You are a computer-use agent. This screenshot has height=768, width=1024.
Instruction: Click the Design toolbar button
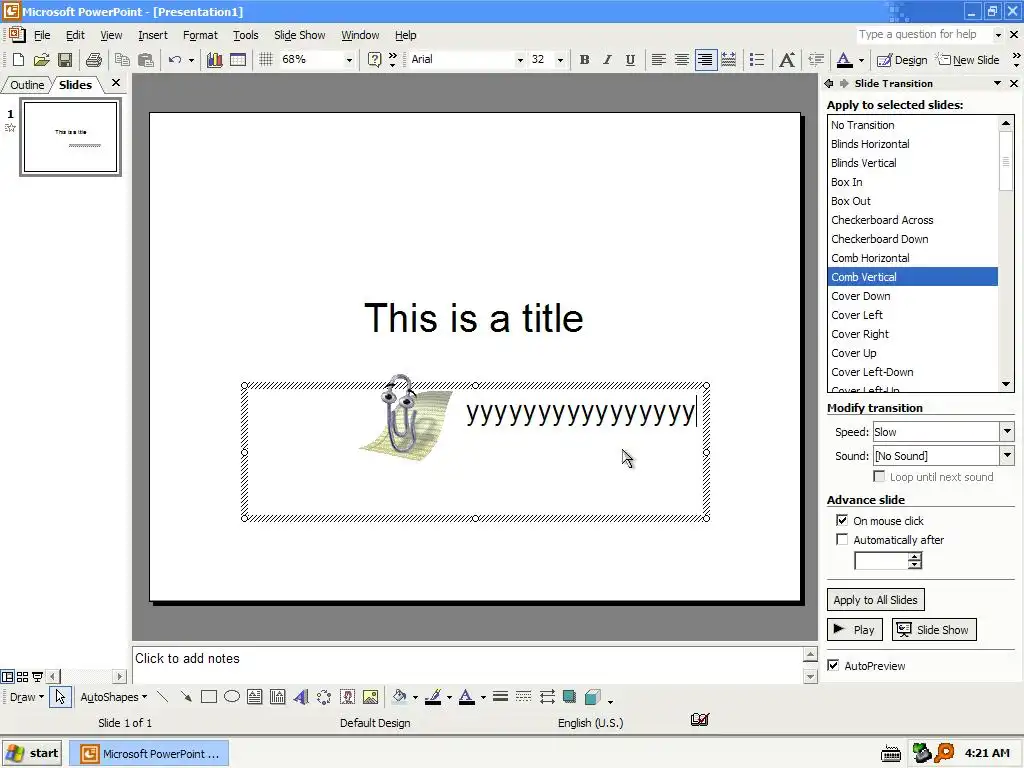coord(902,59)
